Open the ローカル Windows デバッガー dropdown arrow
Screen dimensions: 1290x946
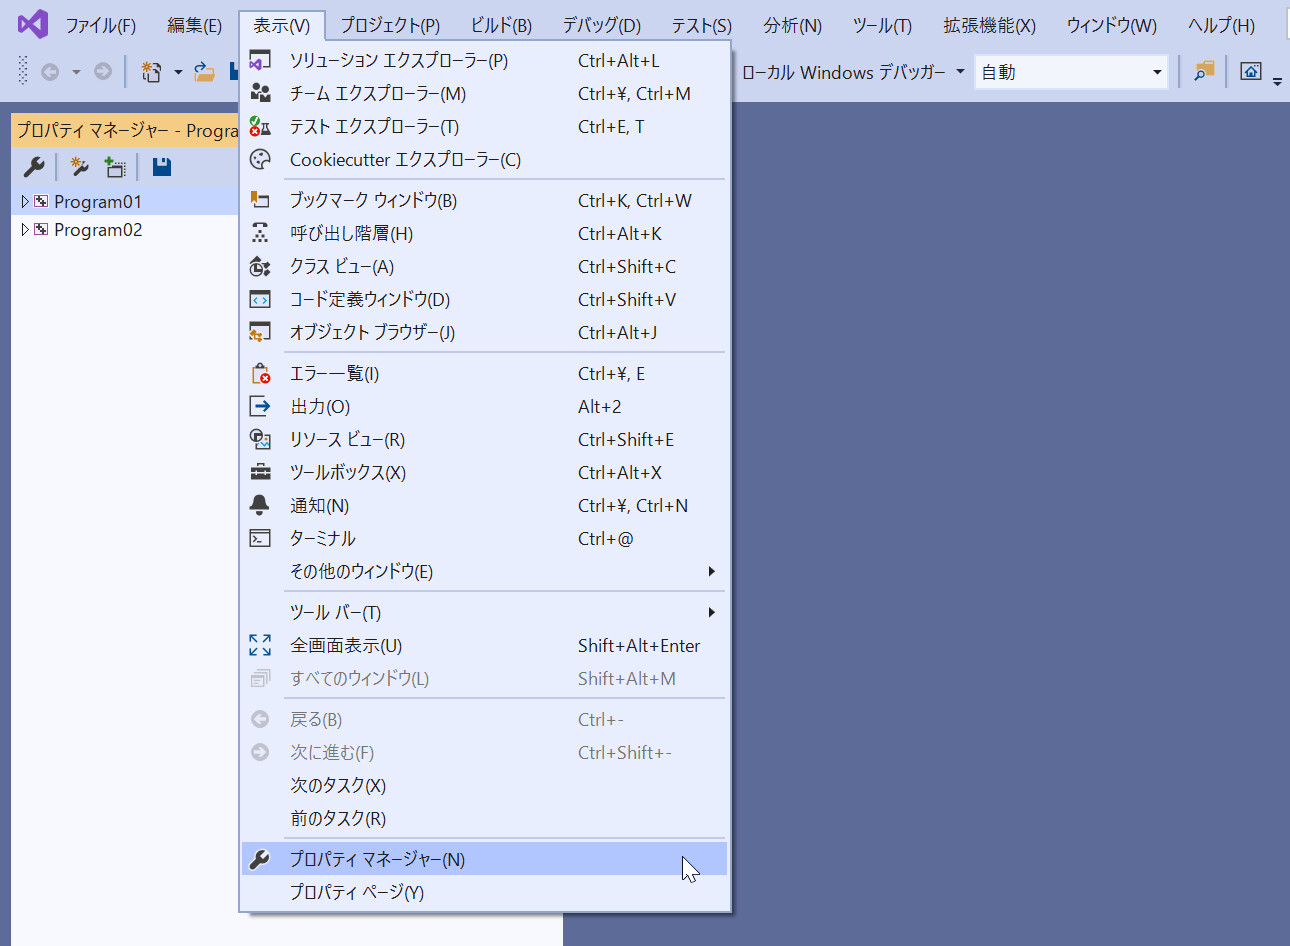960,72
